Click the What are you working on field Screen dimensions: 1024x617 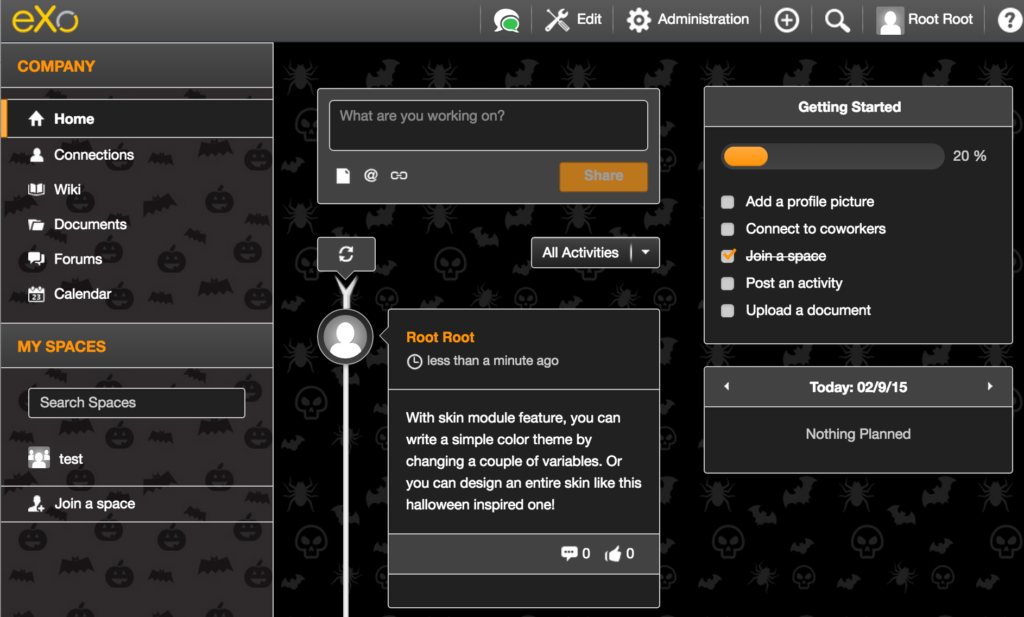(x=488, y=125)
